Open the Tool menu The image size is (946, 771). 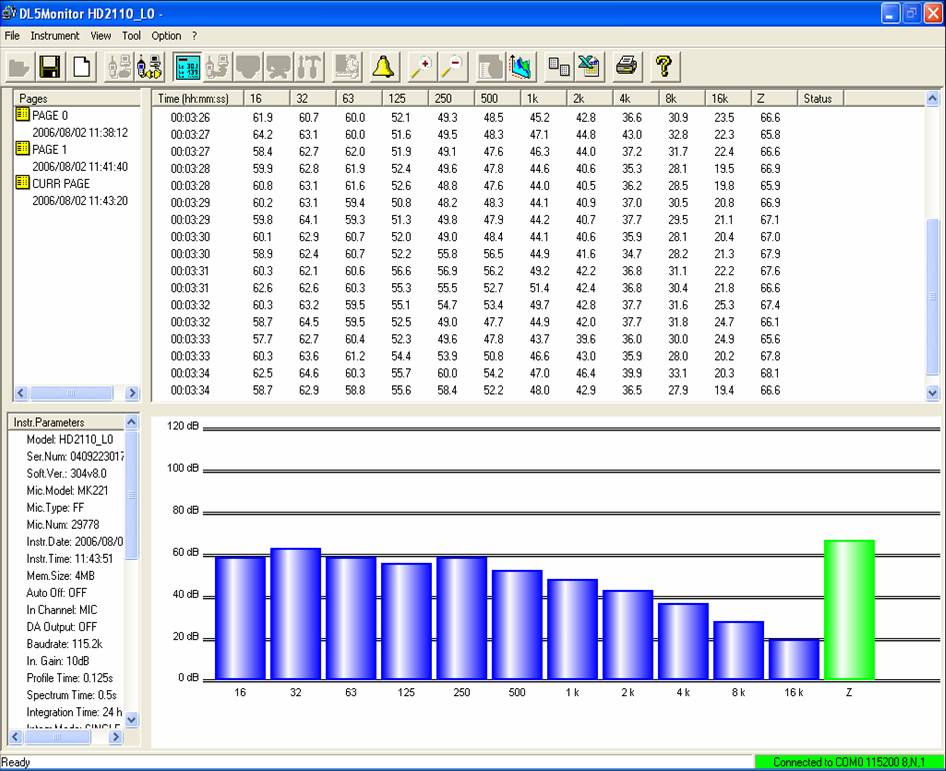tap(132, 36)
